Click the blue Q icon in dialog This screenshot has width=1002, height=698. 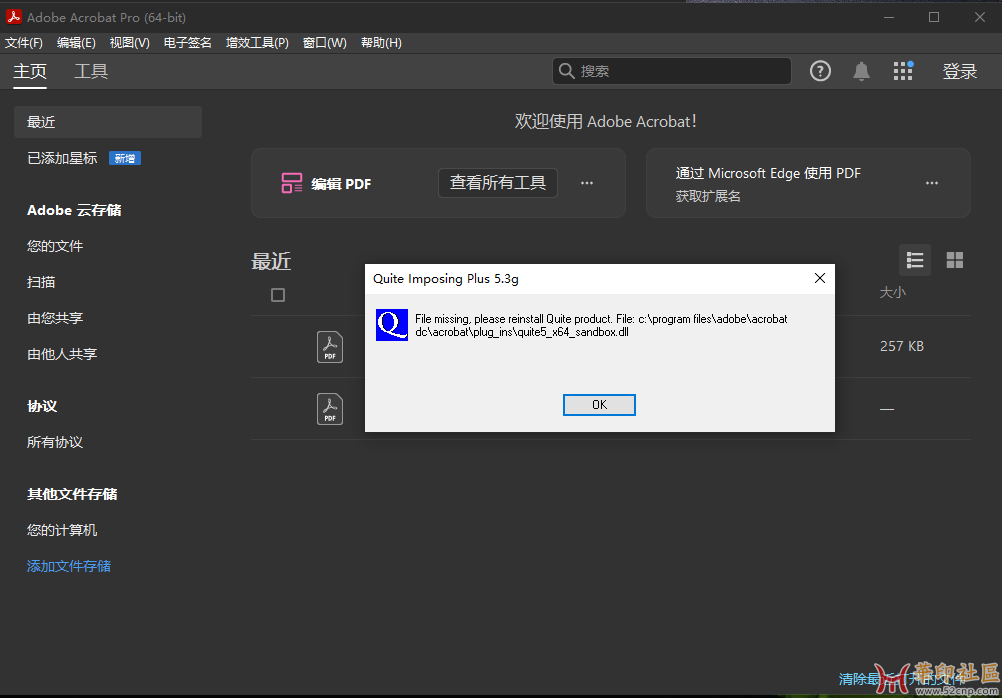392,325
